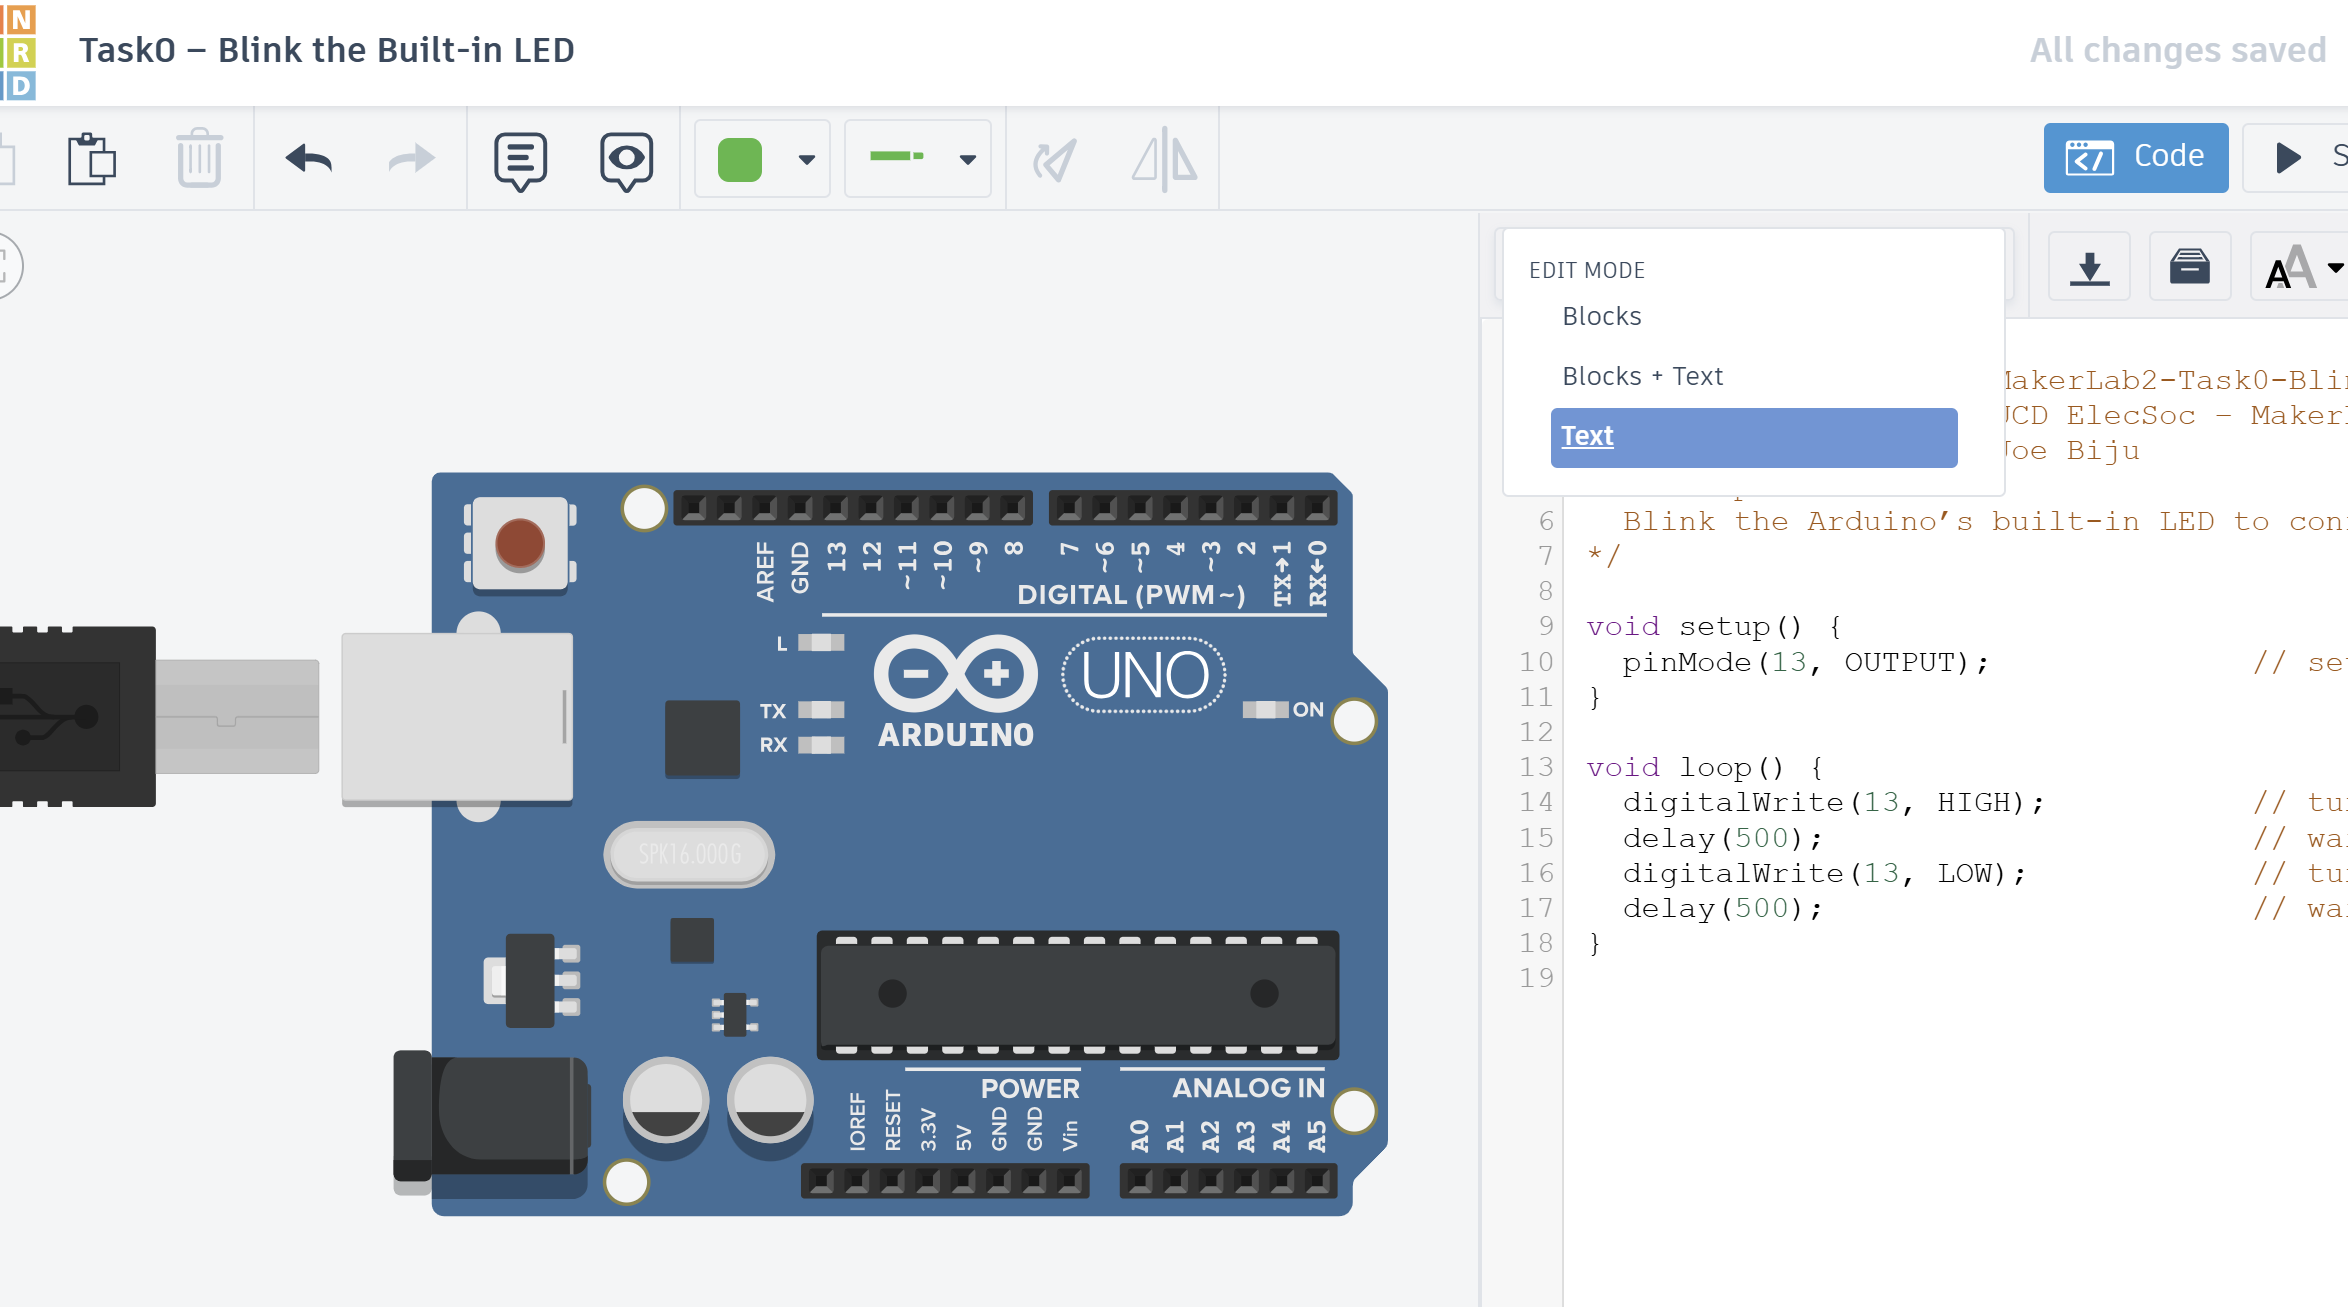Open the font size dropdown
The image size is (2348, 1307).
coord(2297,266)
